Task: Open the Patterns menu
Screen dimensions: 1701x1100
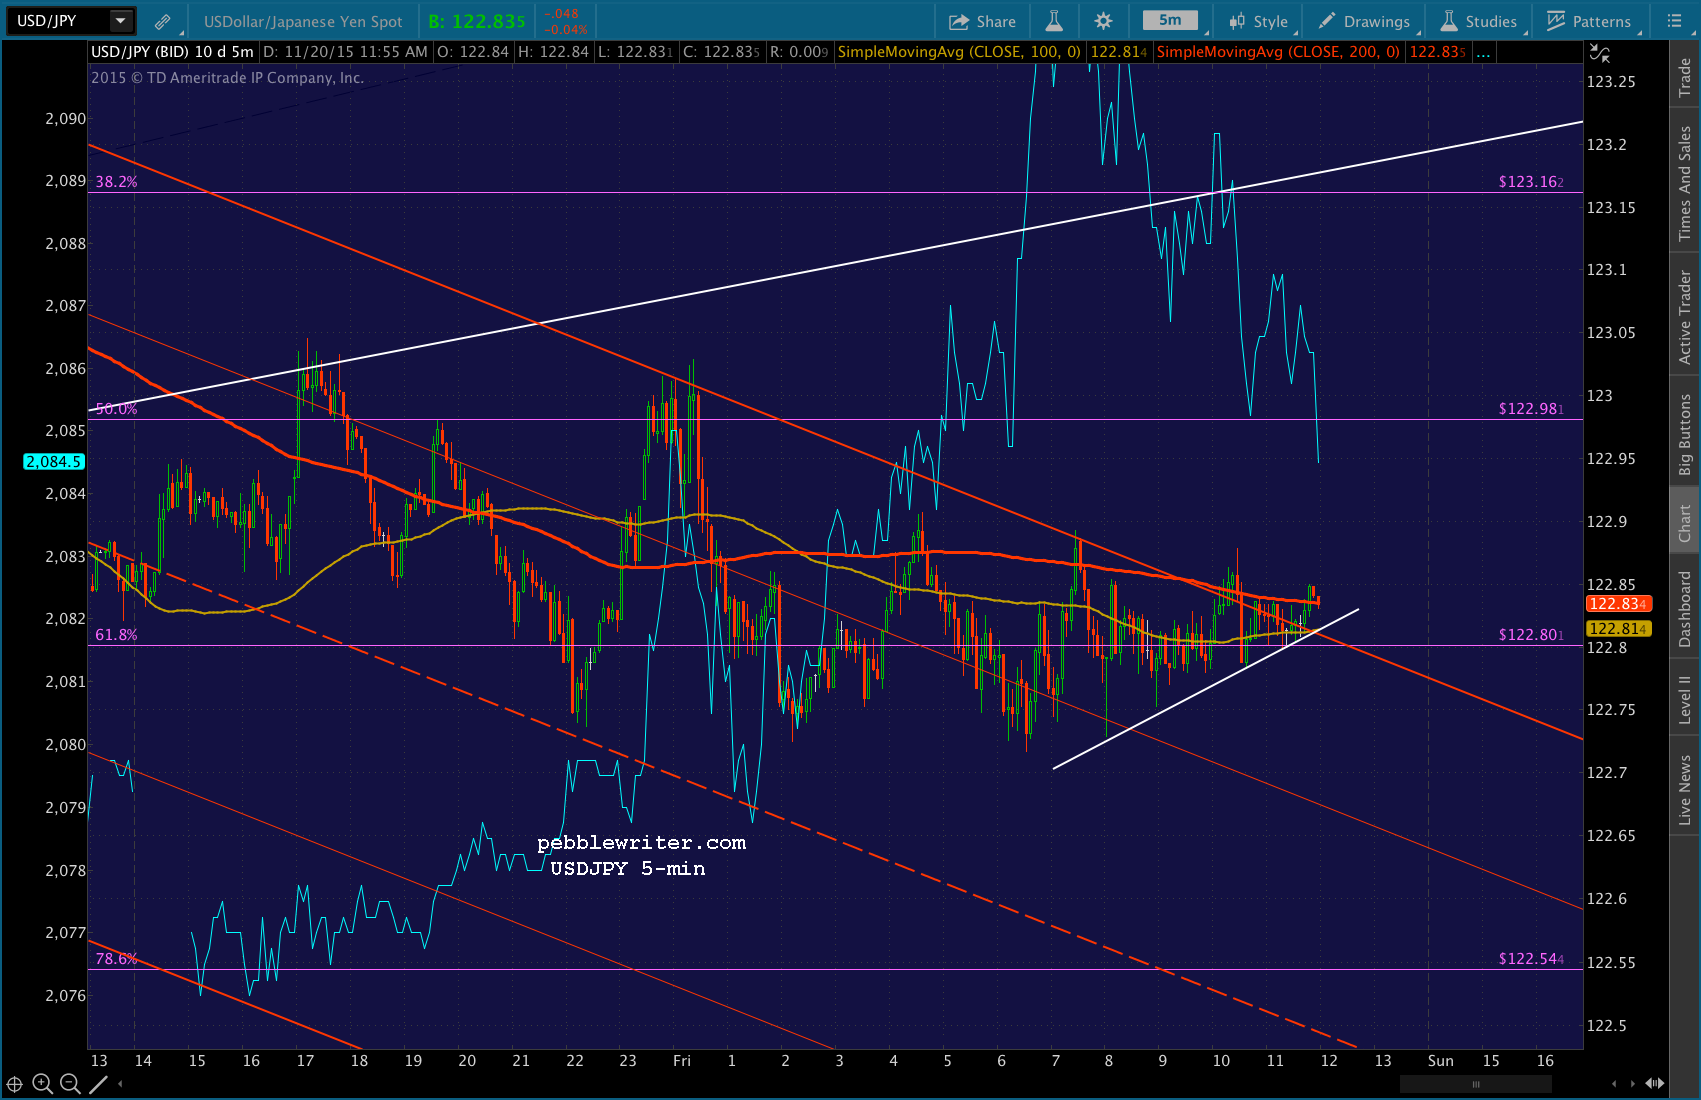Action: (x=1589, y=21)
